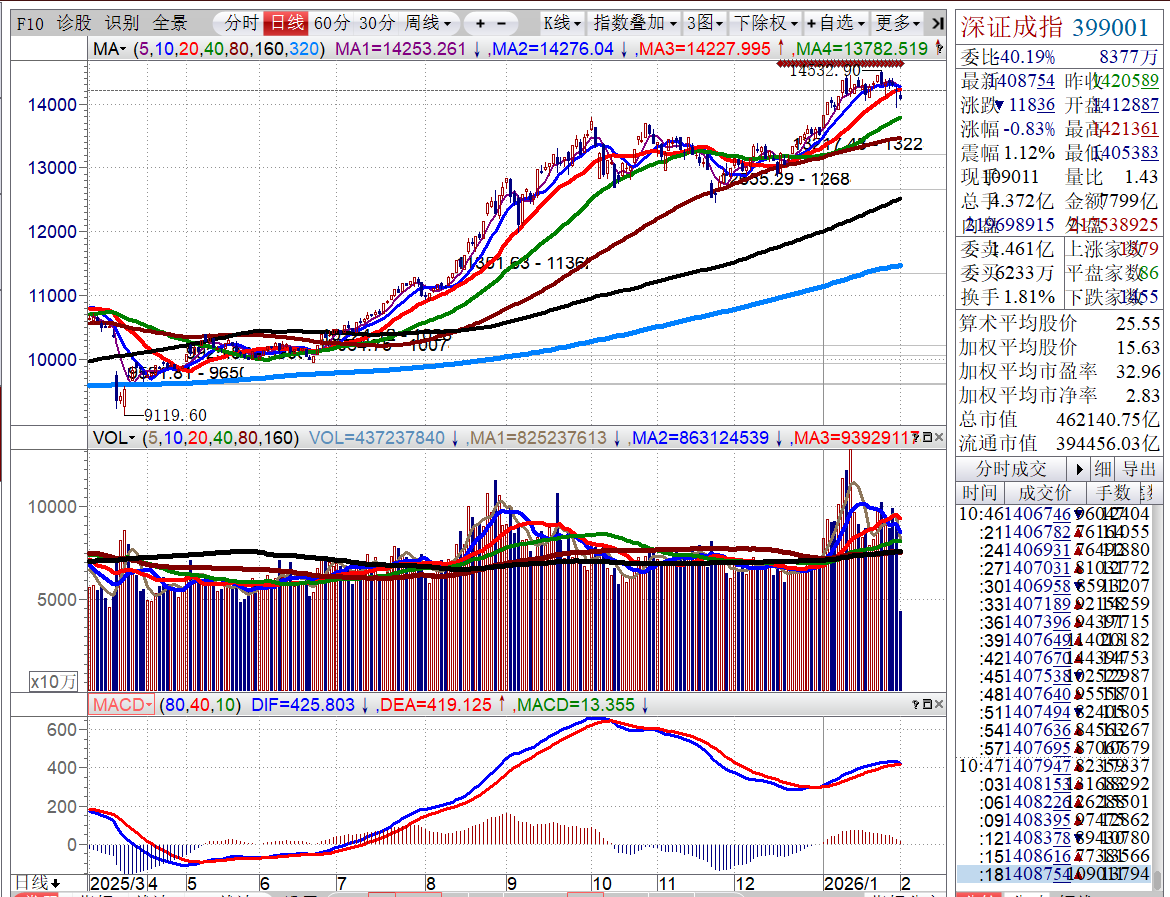Select the 30分 period chart
The width and height of the screenshot is (1170, 897).
376,23
